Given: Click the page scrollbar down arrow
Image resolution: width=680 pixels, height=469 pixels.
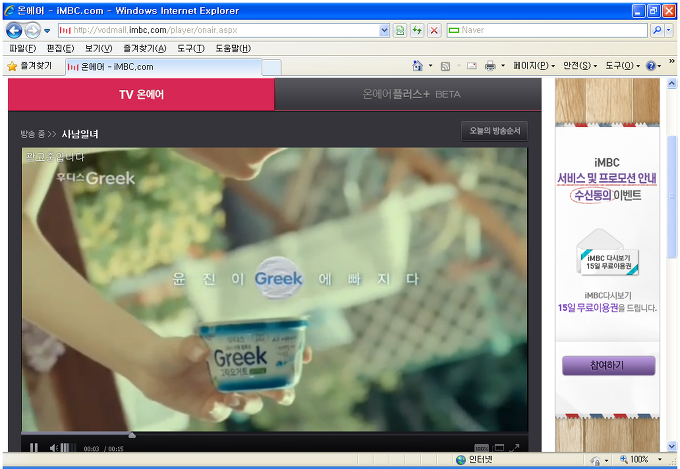Looking at the screenshot, I should click(x=672, y=446).
